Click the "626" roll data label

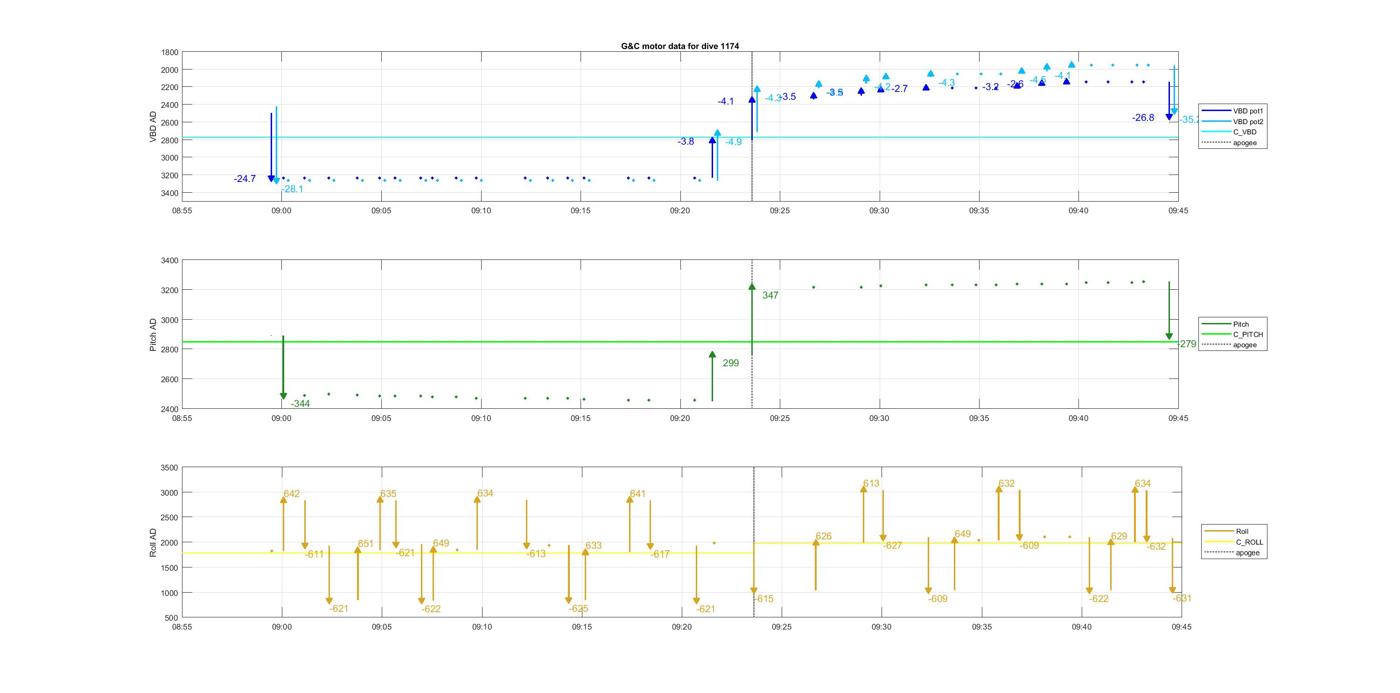click(824, 537)
